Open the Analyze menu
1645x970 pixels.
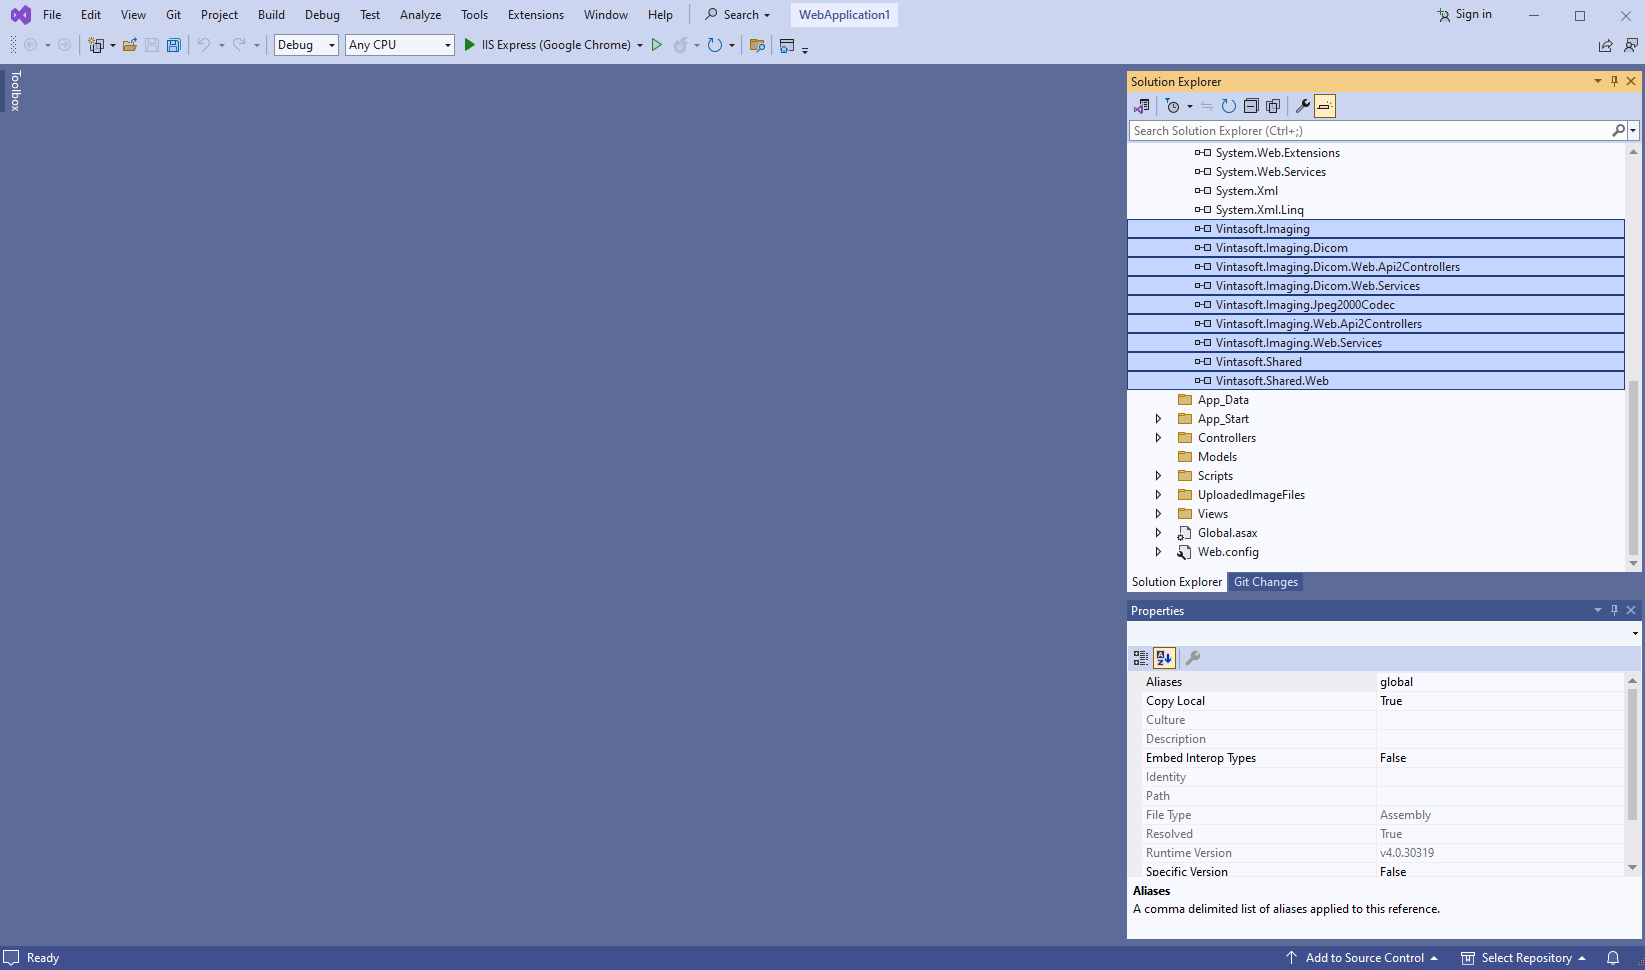point(420,15)
